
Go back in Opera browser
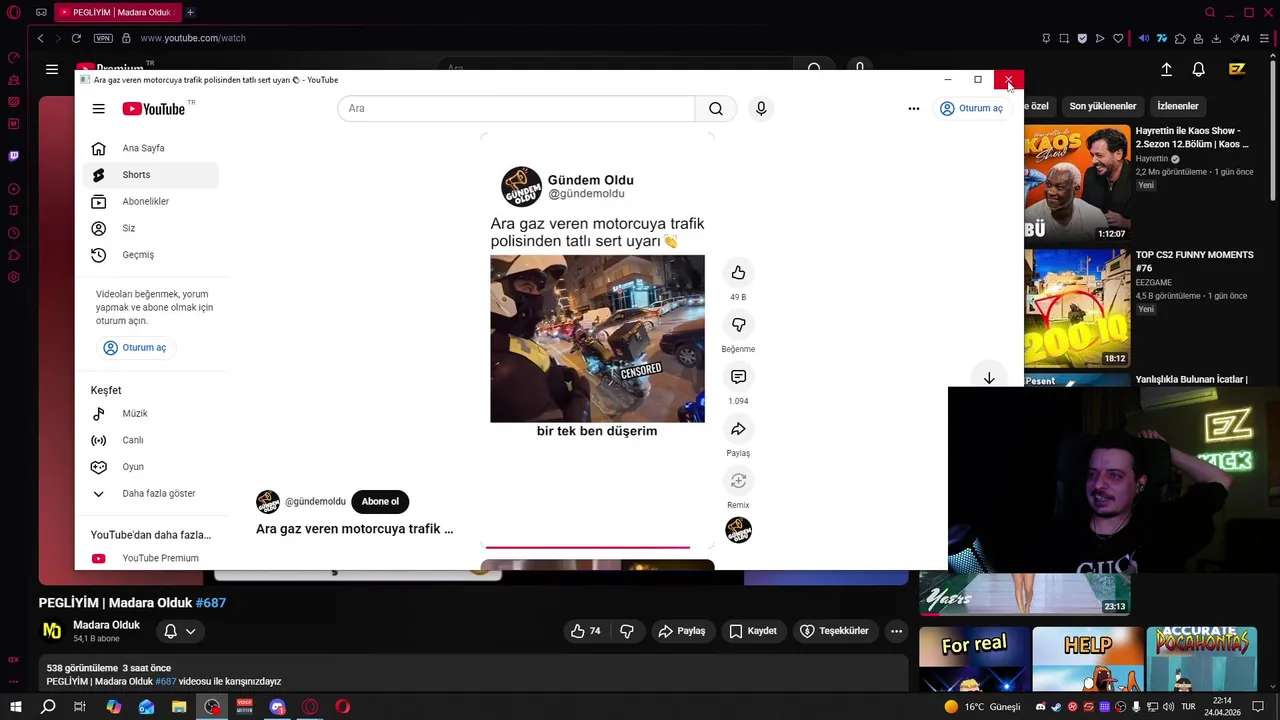(x=40, y=38)
